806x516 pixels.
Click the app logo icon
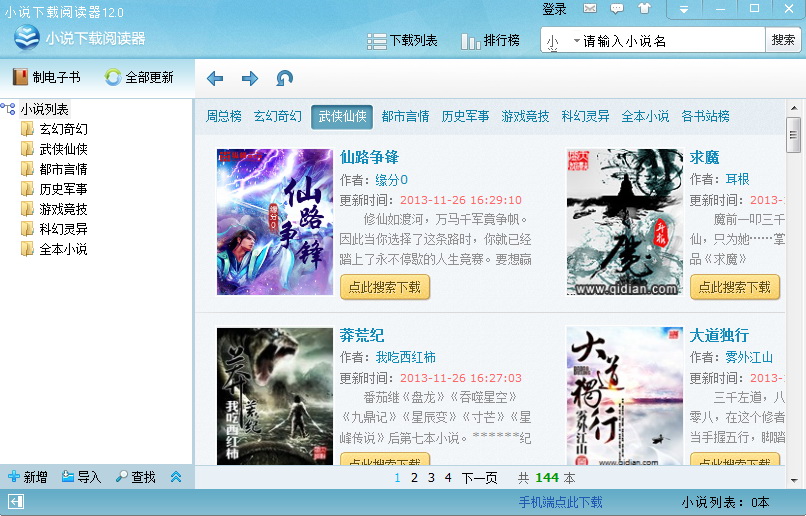(x=26, y=37)
